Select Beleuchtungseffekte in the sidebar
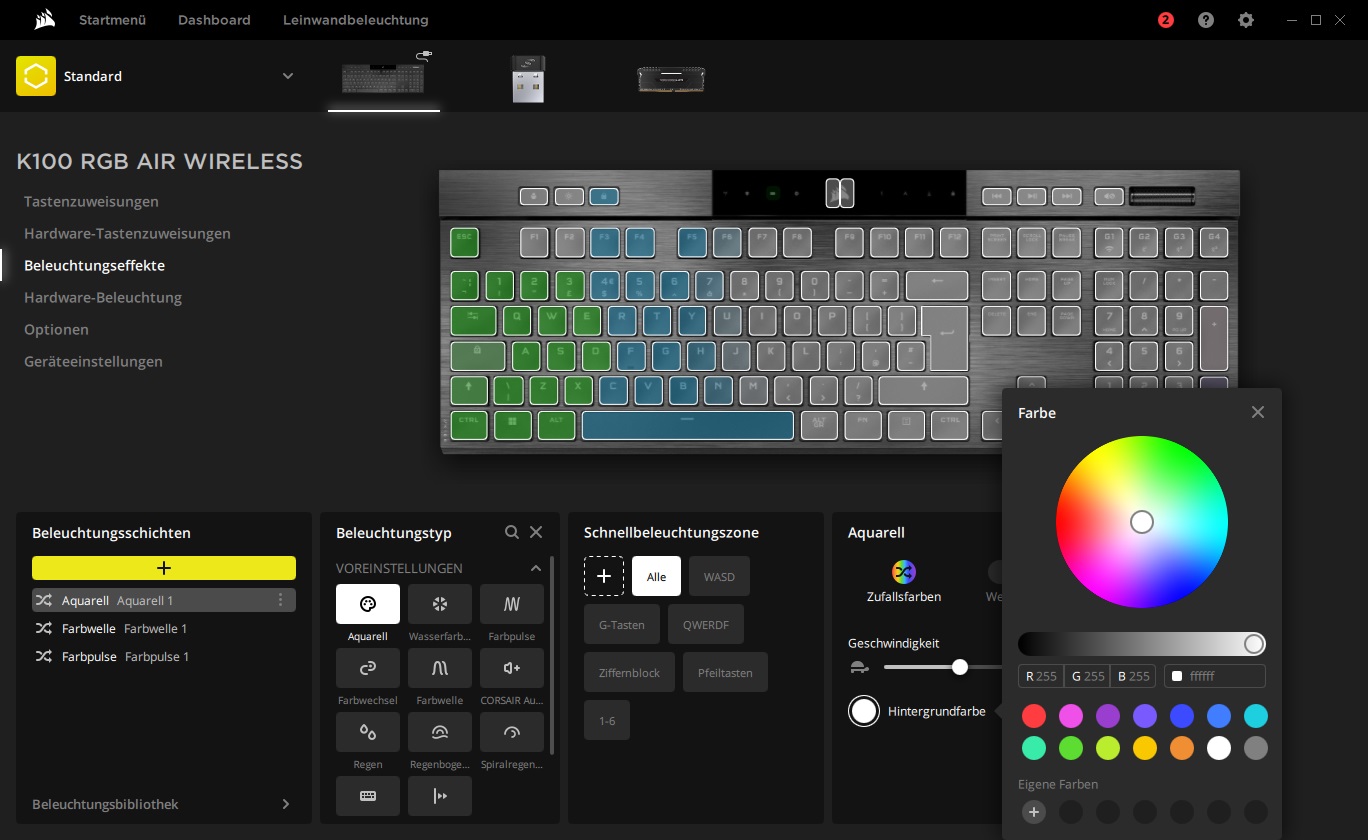The width and height of the screenshot is (1368, 840). coord(94,266)
